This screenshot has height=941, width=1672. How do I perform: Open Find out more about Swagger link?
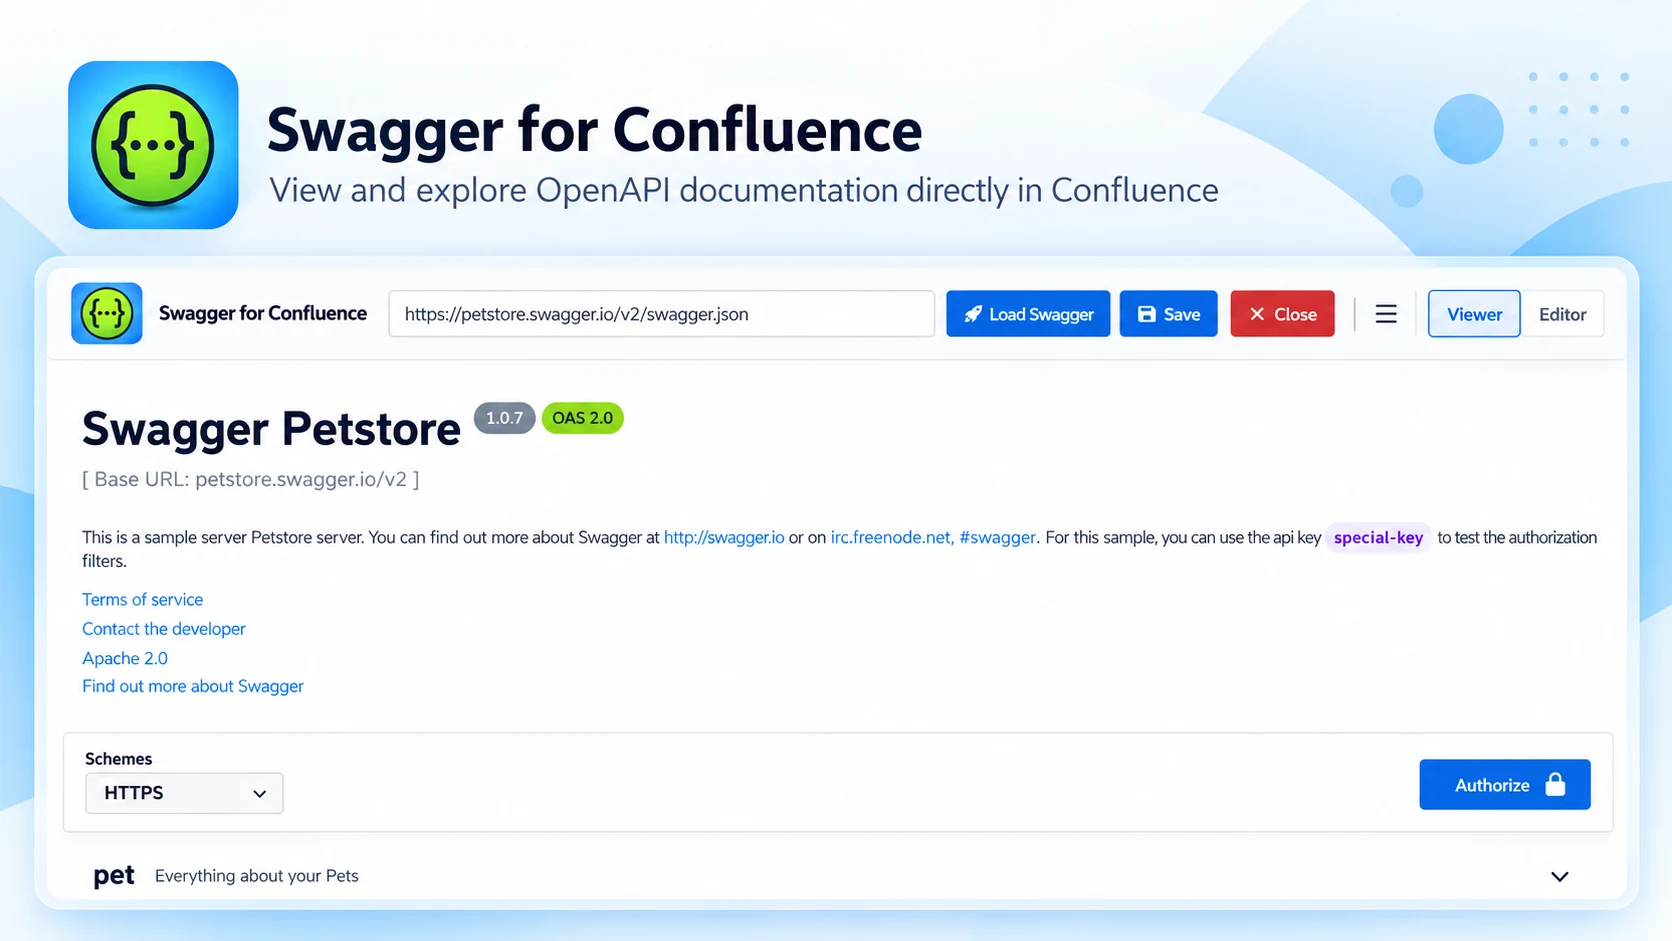tap(193, 686)
